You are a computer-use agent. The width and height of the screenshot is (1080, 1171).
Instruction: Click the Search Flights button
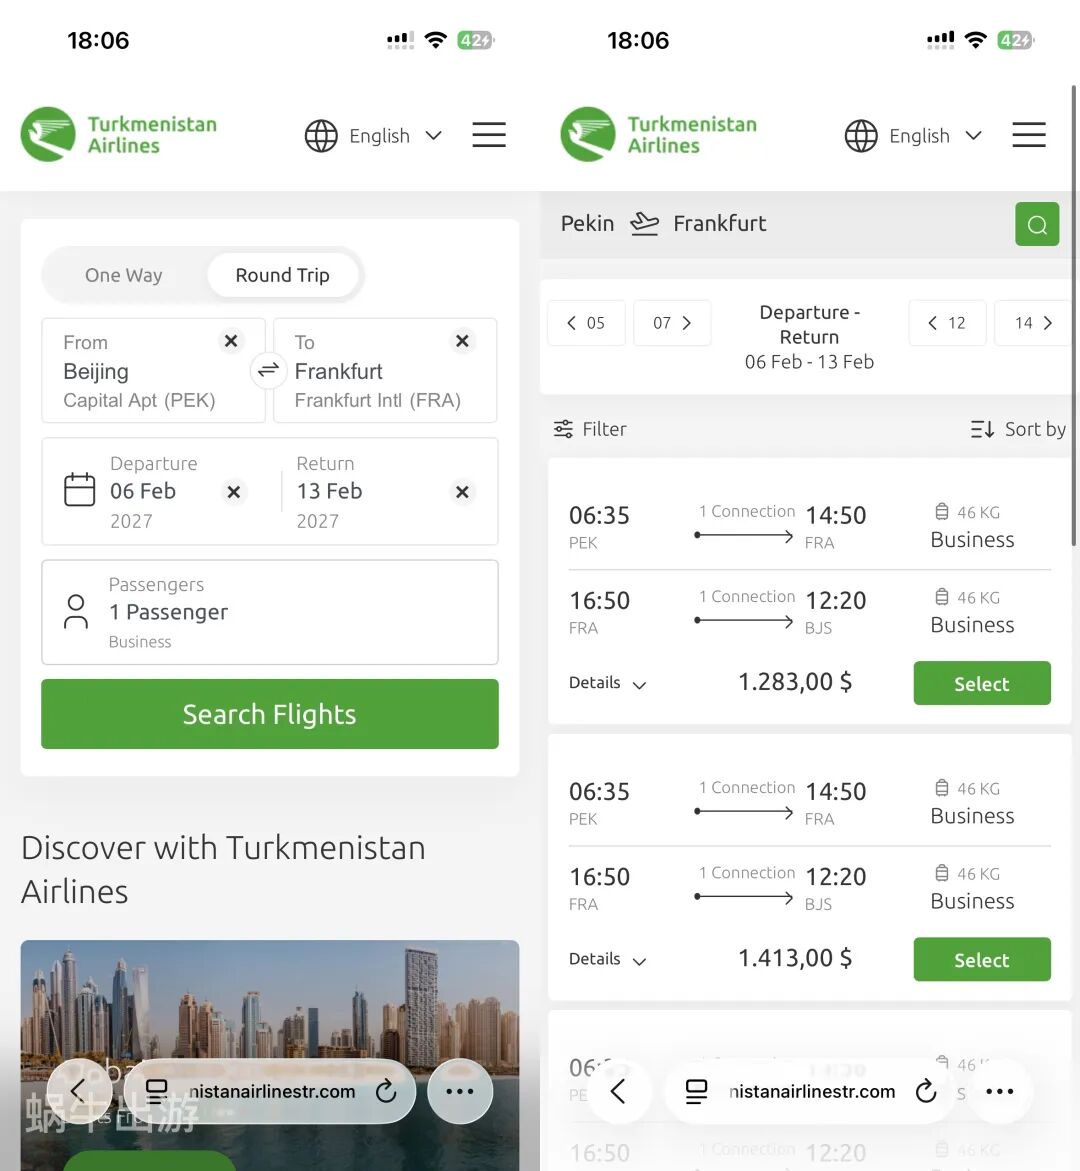(270, 714)
